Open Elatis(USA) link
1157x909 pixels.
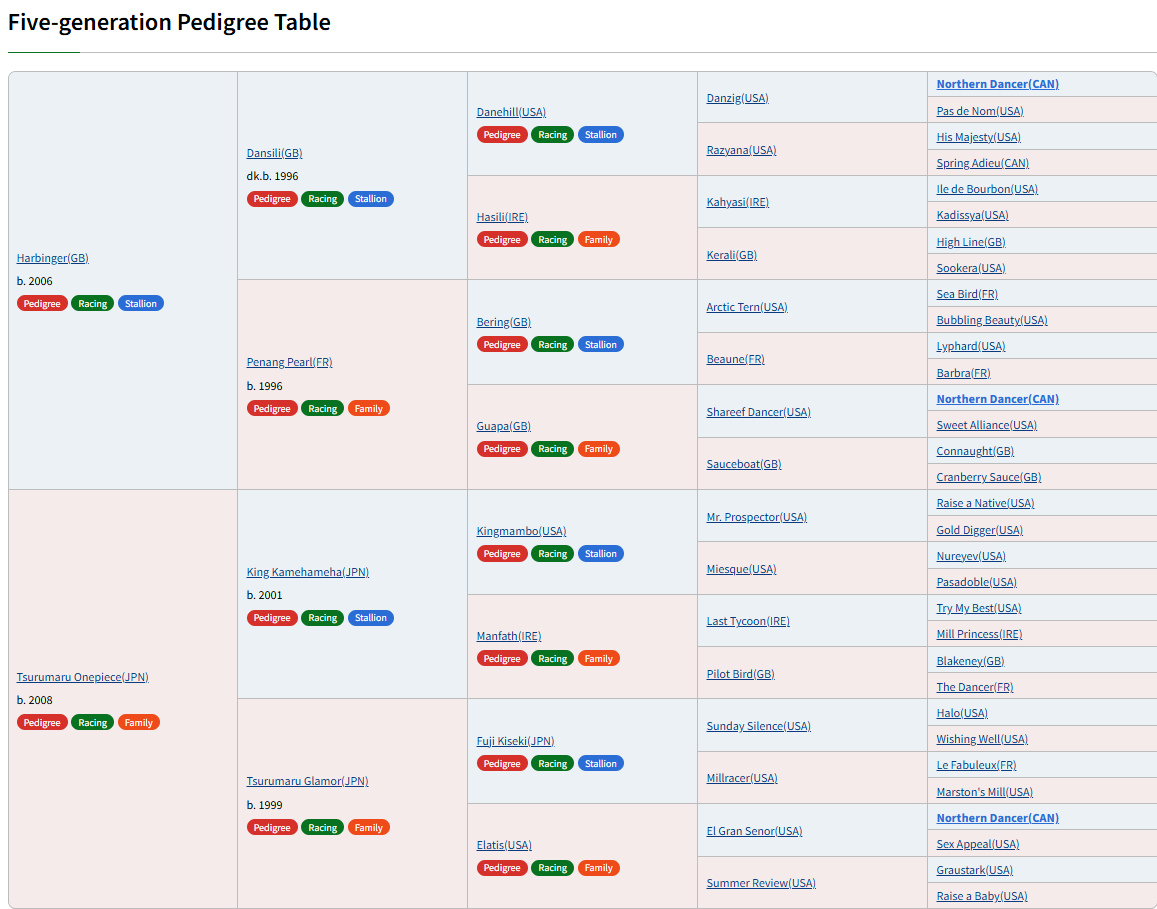pyautogui.click(x=504, y=845)
